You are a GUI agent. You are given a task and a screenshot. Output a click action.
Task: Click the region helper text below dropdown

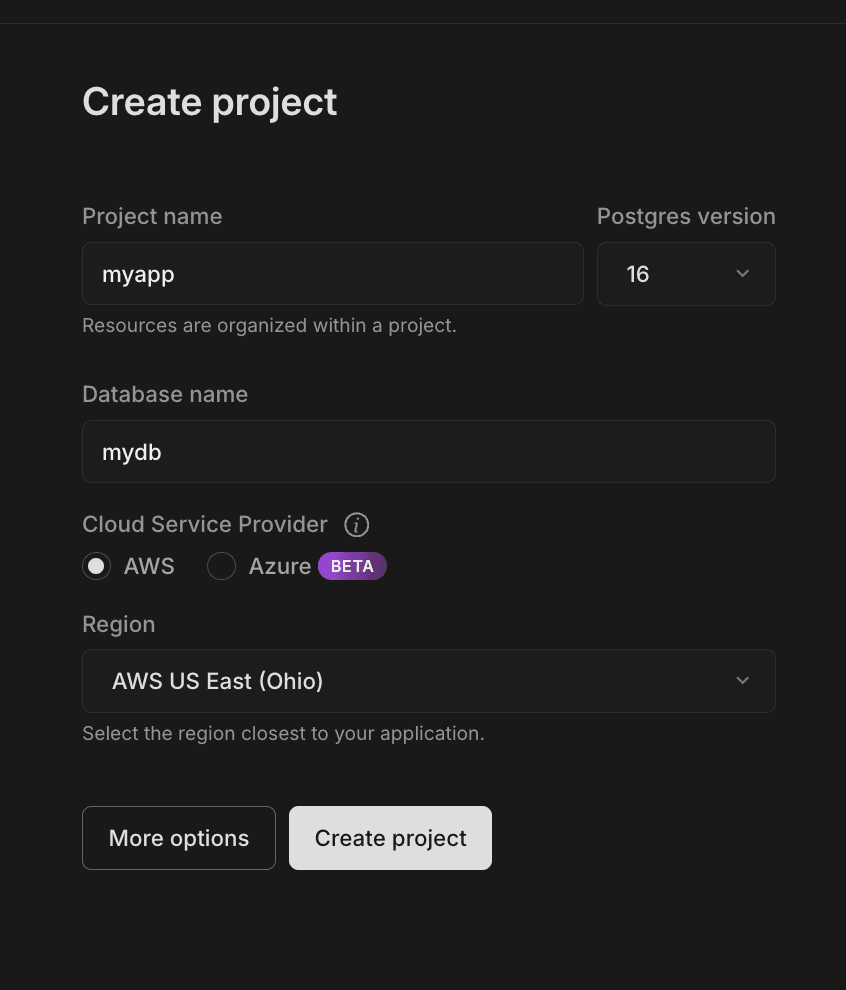[283, 734]
